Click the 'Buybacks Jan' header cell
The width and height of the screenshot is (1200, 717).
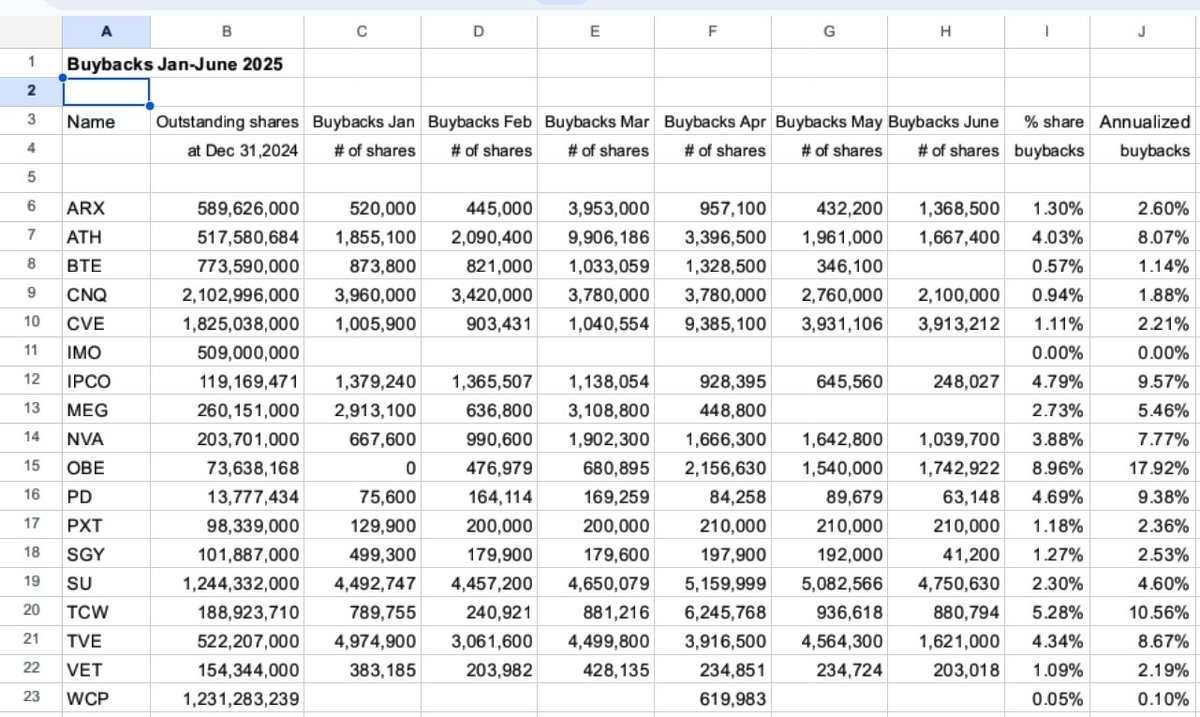tap(362, 122)
